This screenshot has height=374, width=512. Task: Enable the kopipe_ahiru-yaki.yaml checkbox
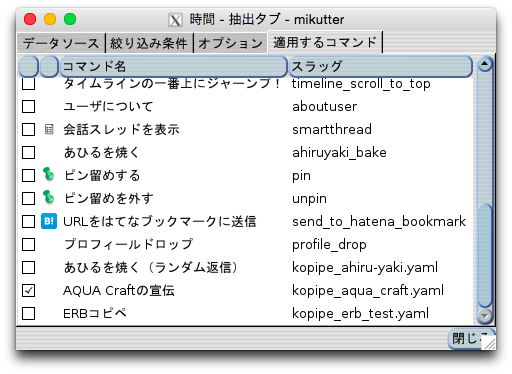(28, 268)
